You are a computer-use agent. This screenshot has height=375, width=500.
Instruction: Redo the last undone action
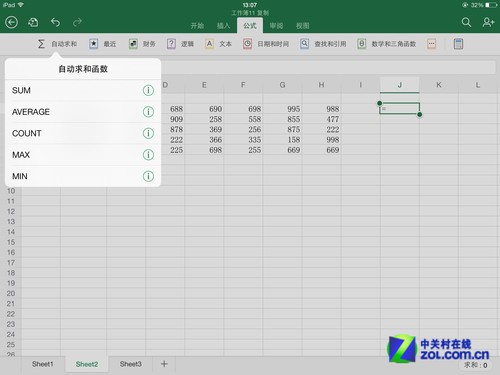[77, 22]
